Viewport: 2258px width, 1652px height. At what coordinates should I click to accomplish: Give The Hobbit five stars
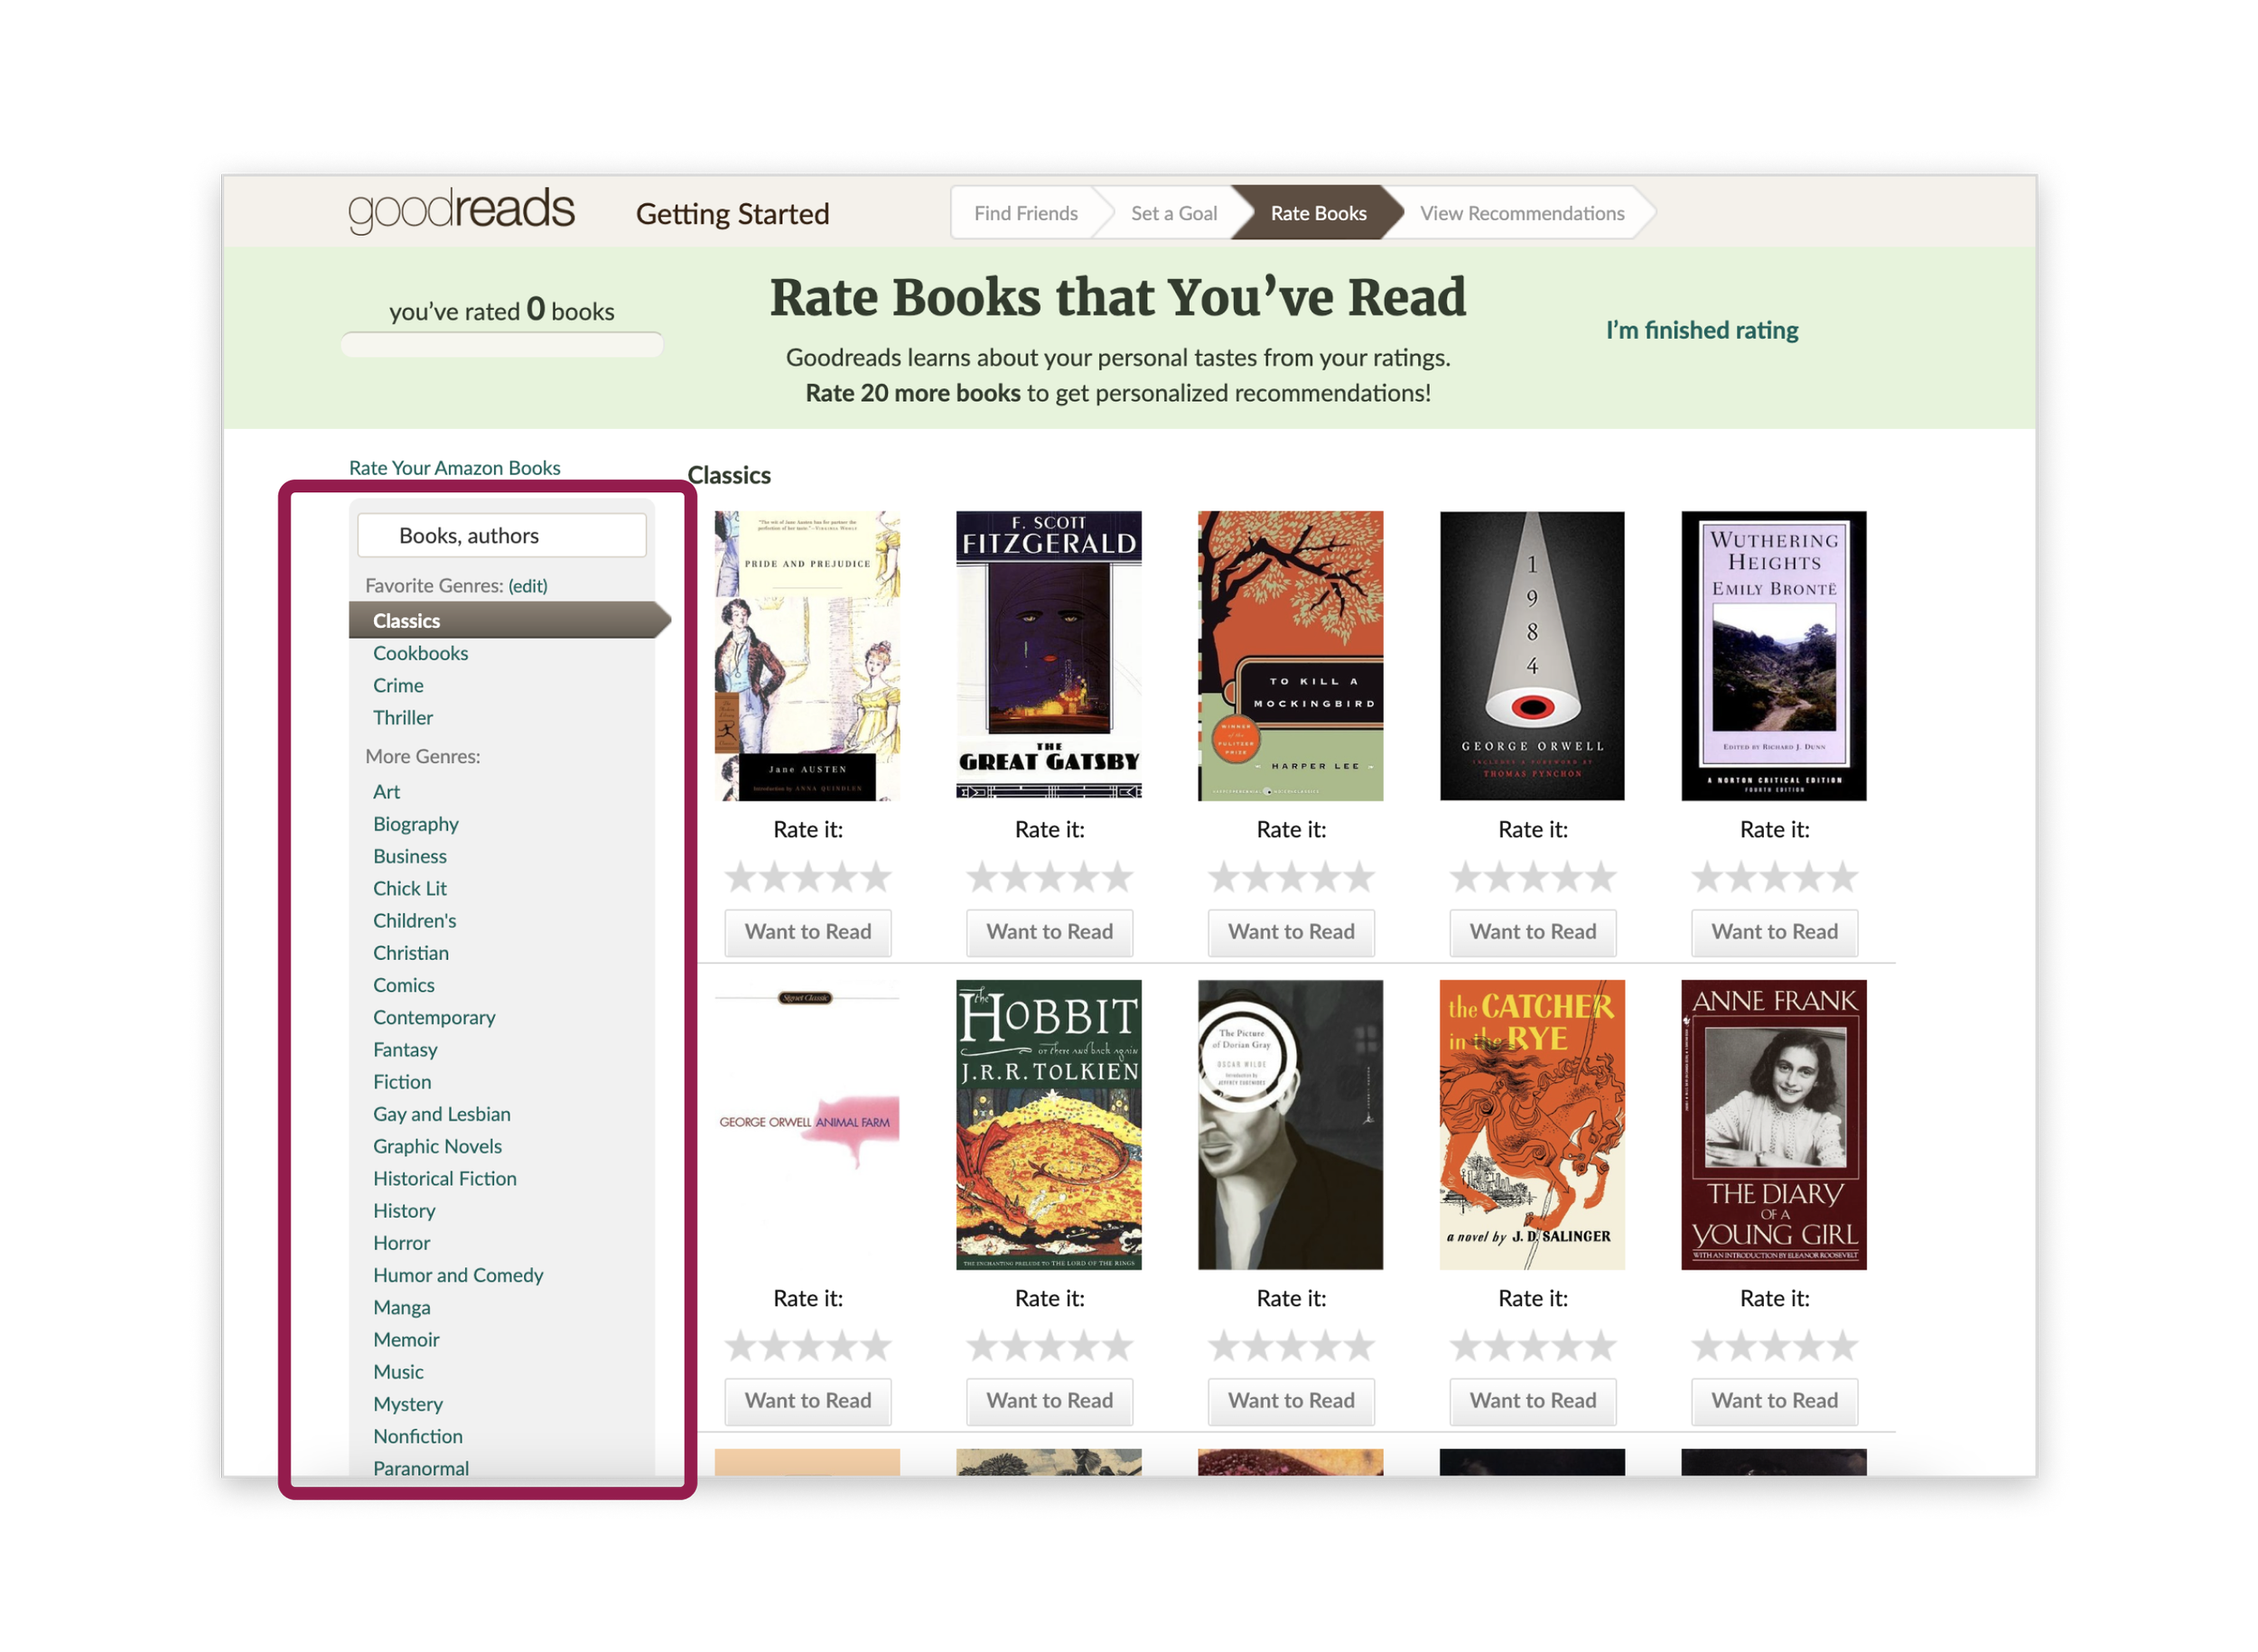coord(1118,1347)
